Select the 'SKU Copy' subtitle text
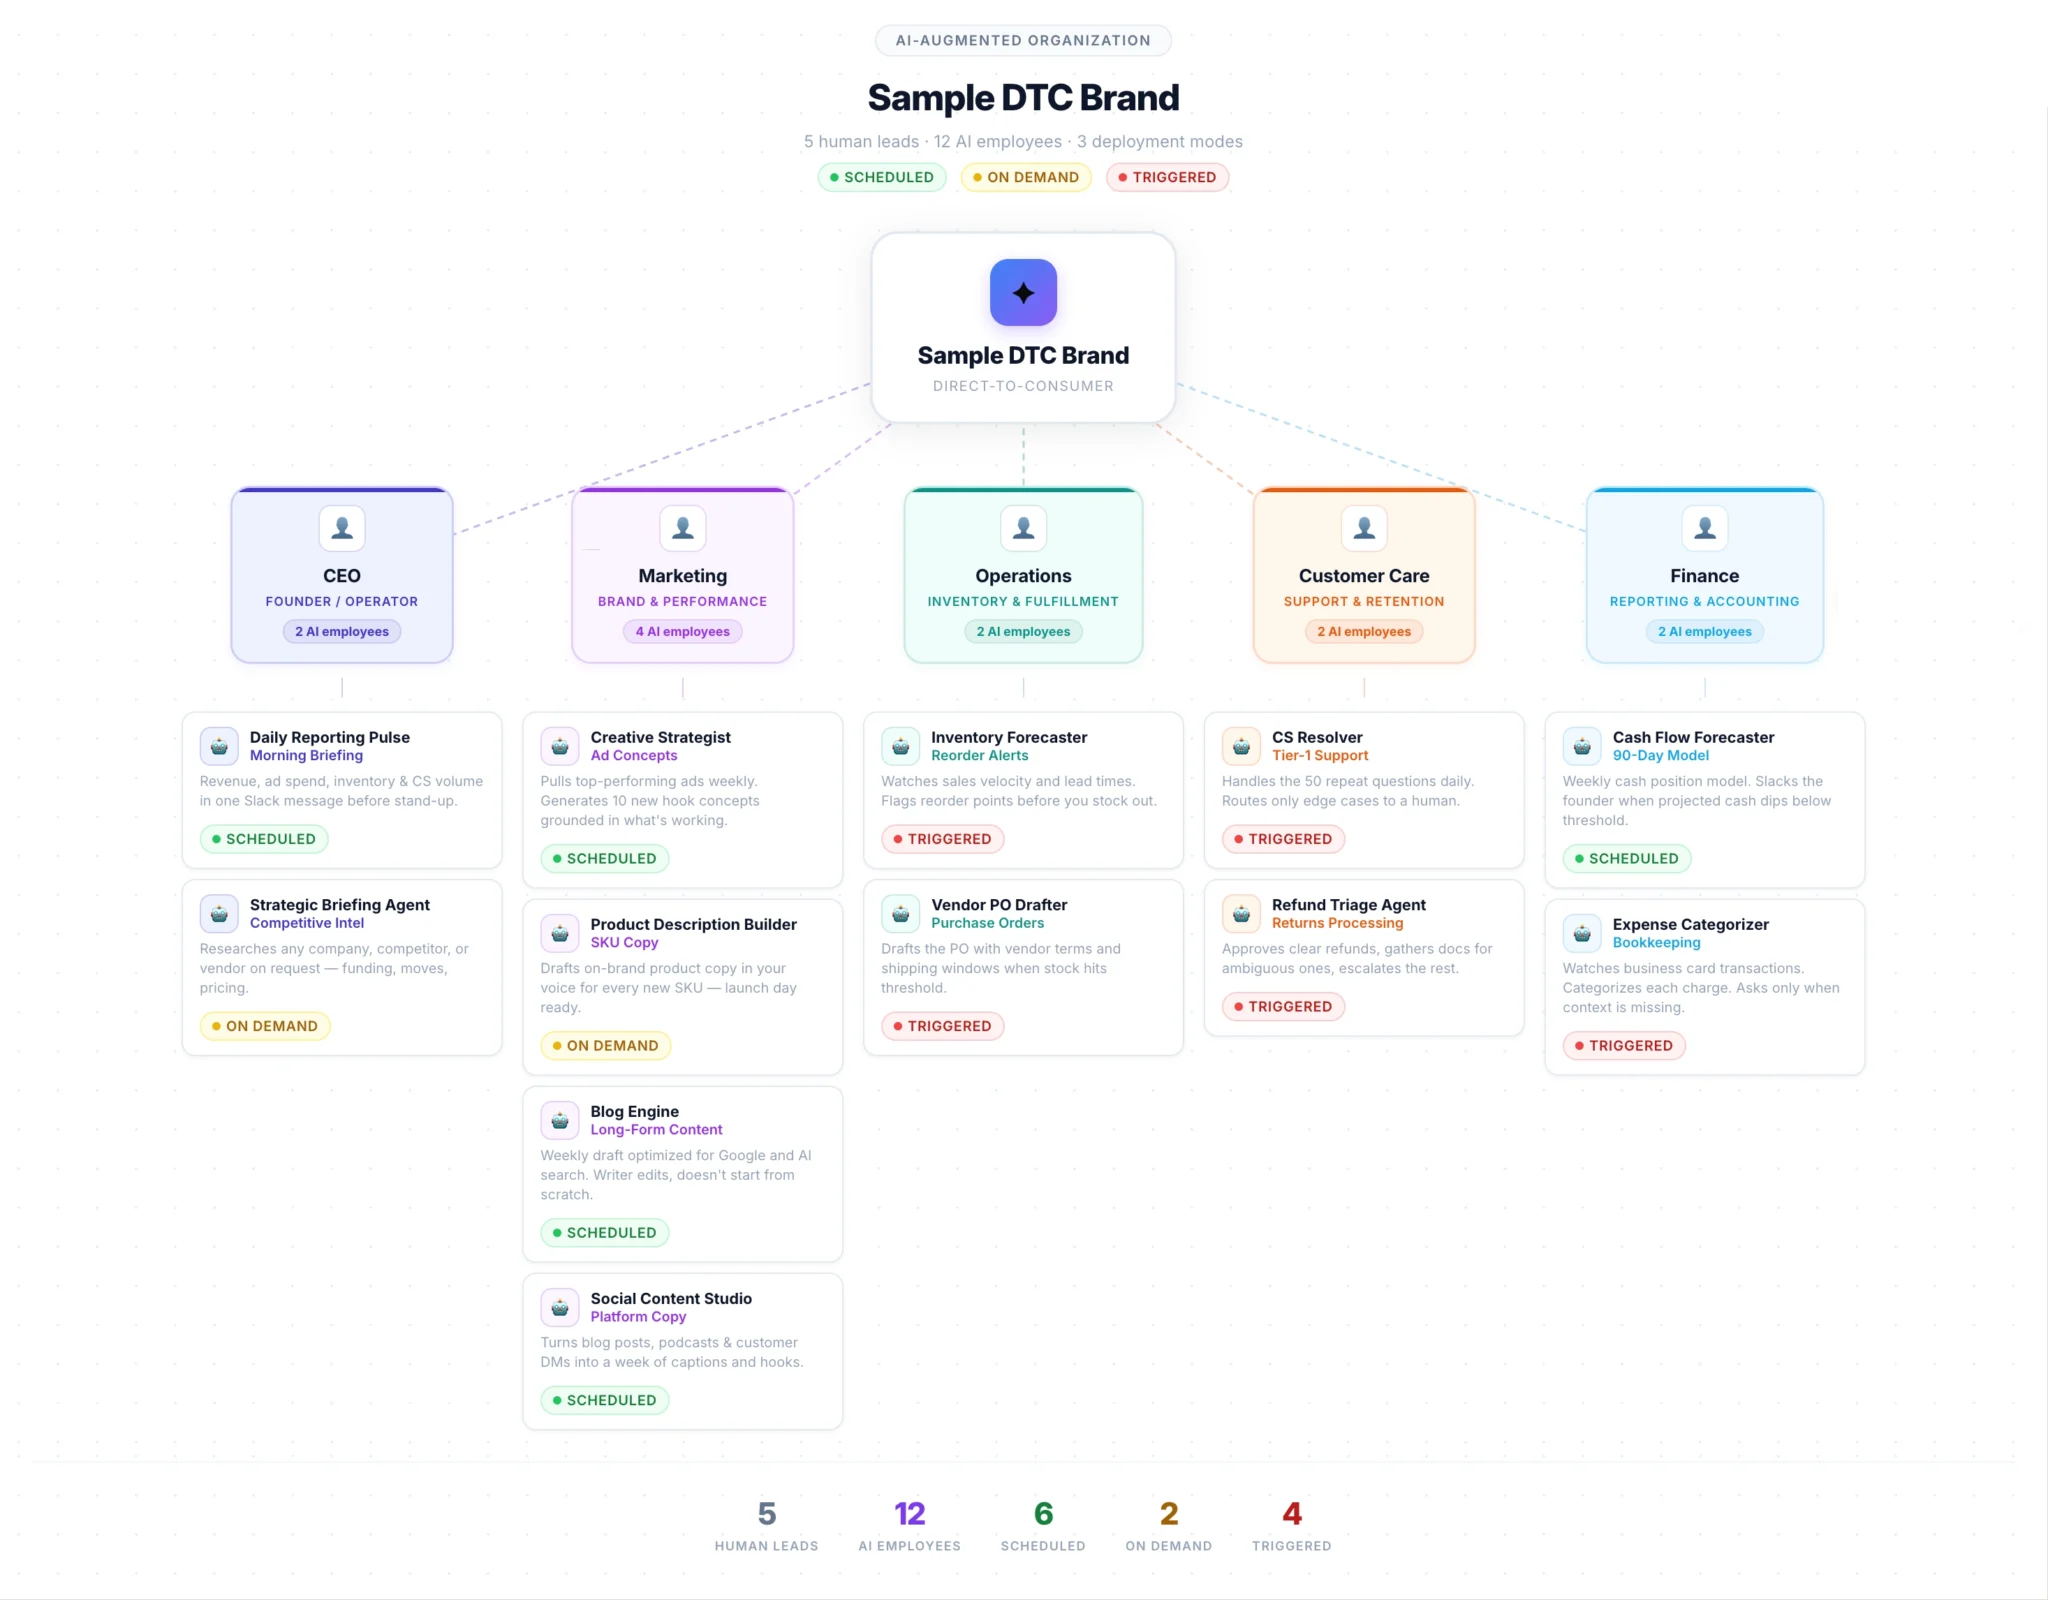Image resolution: width=2048 pixels, height=1600 pixels. 624,943
